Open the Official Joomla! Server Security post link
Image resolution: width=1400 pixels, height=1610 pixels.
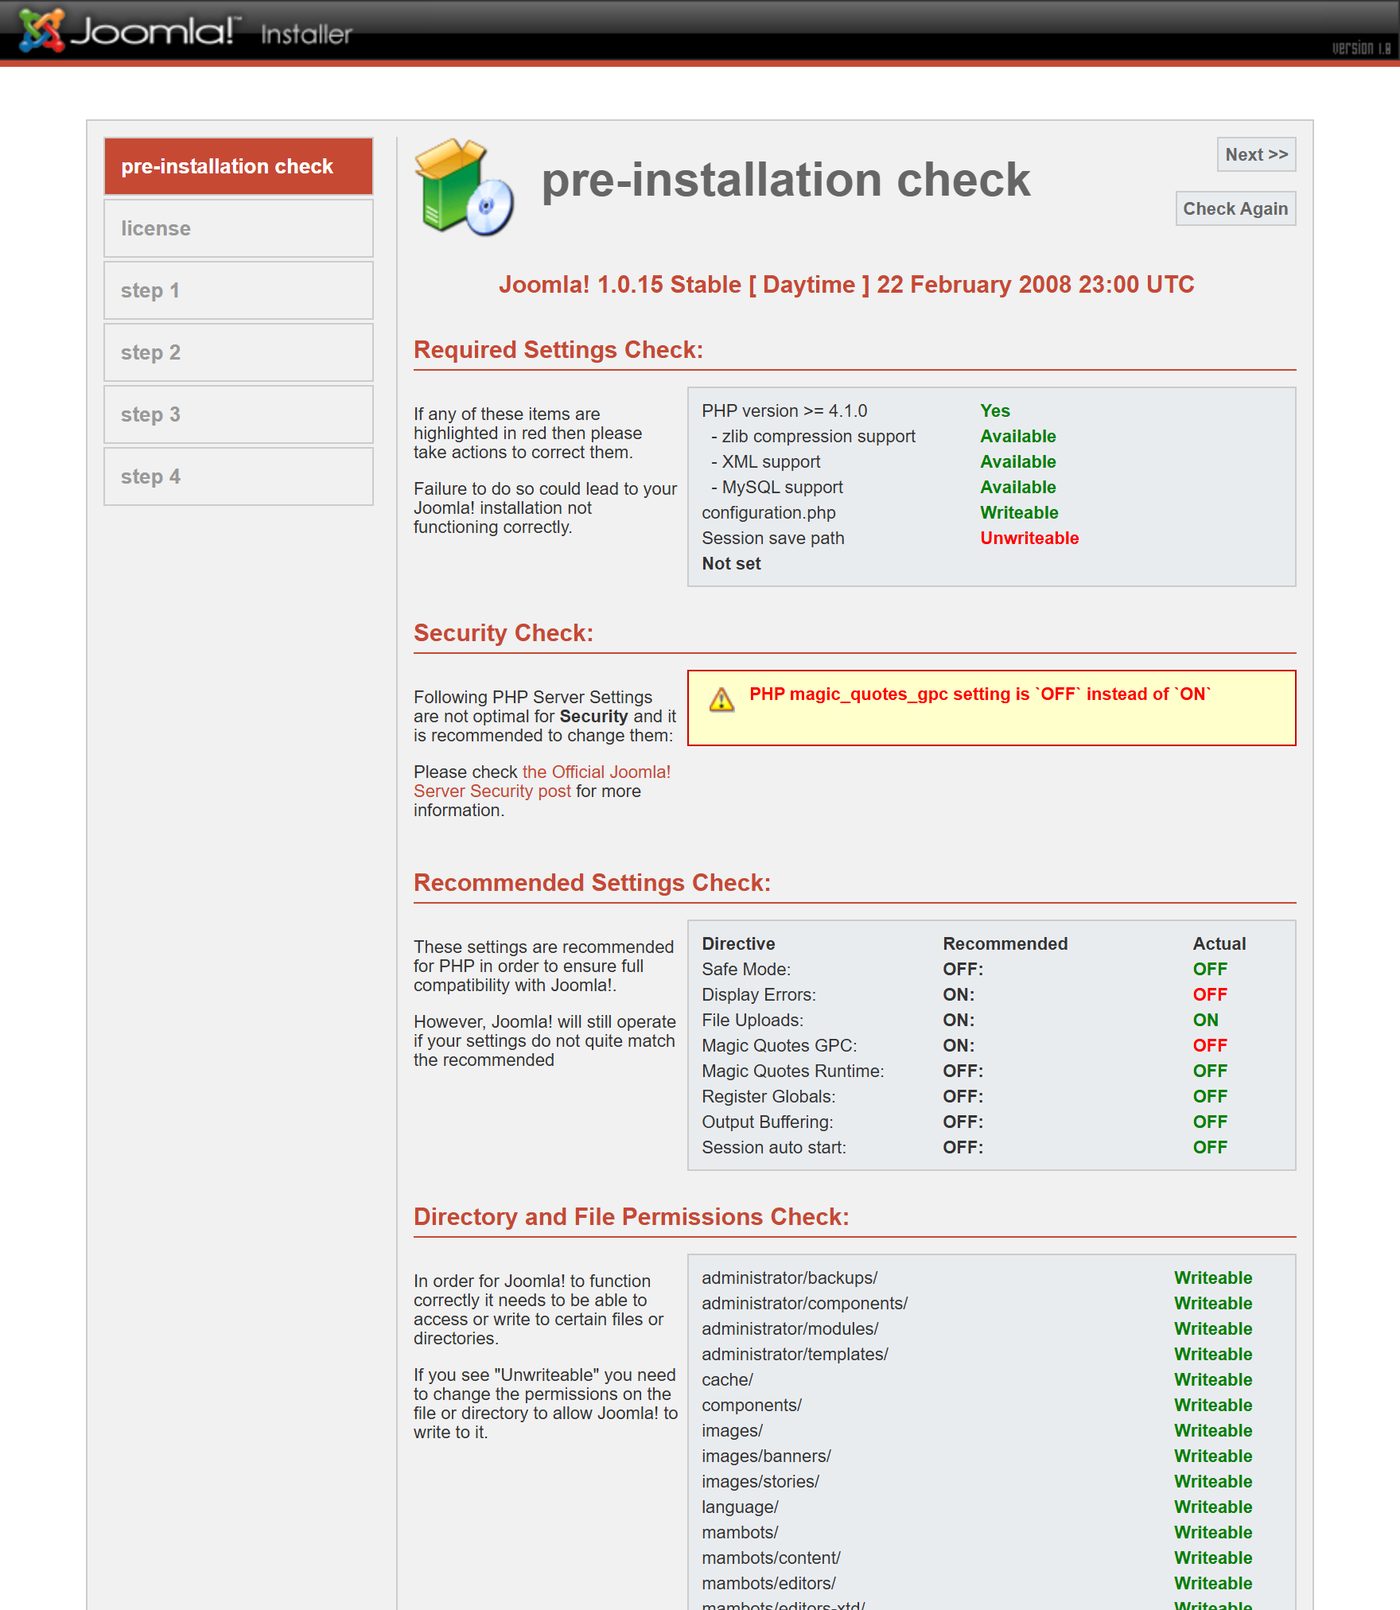542,781
